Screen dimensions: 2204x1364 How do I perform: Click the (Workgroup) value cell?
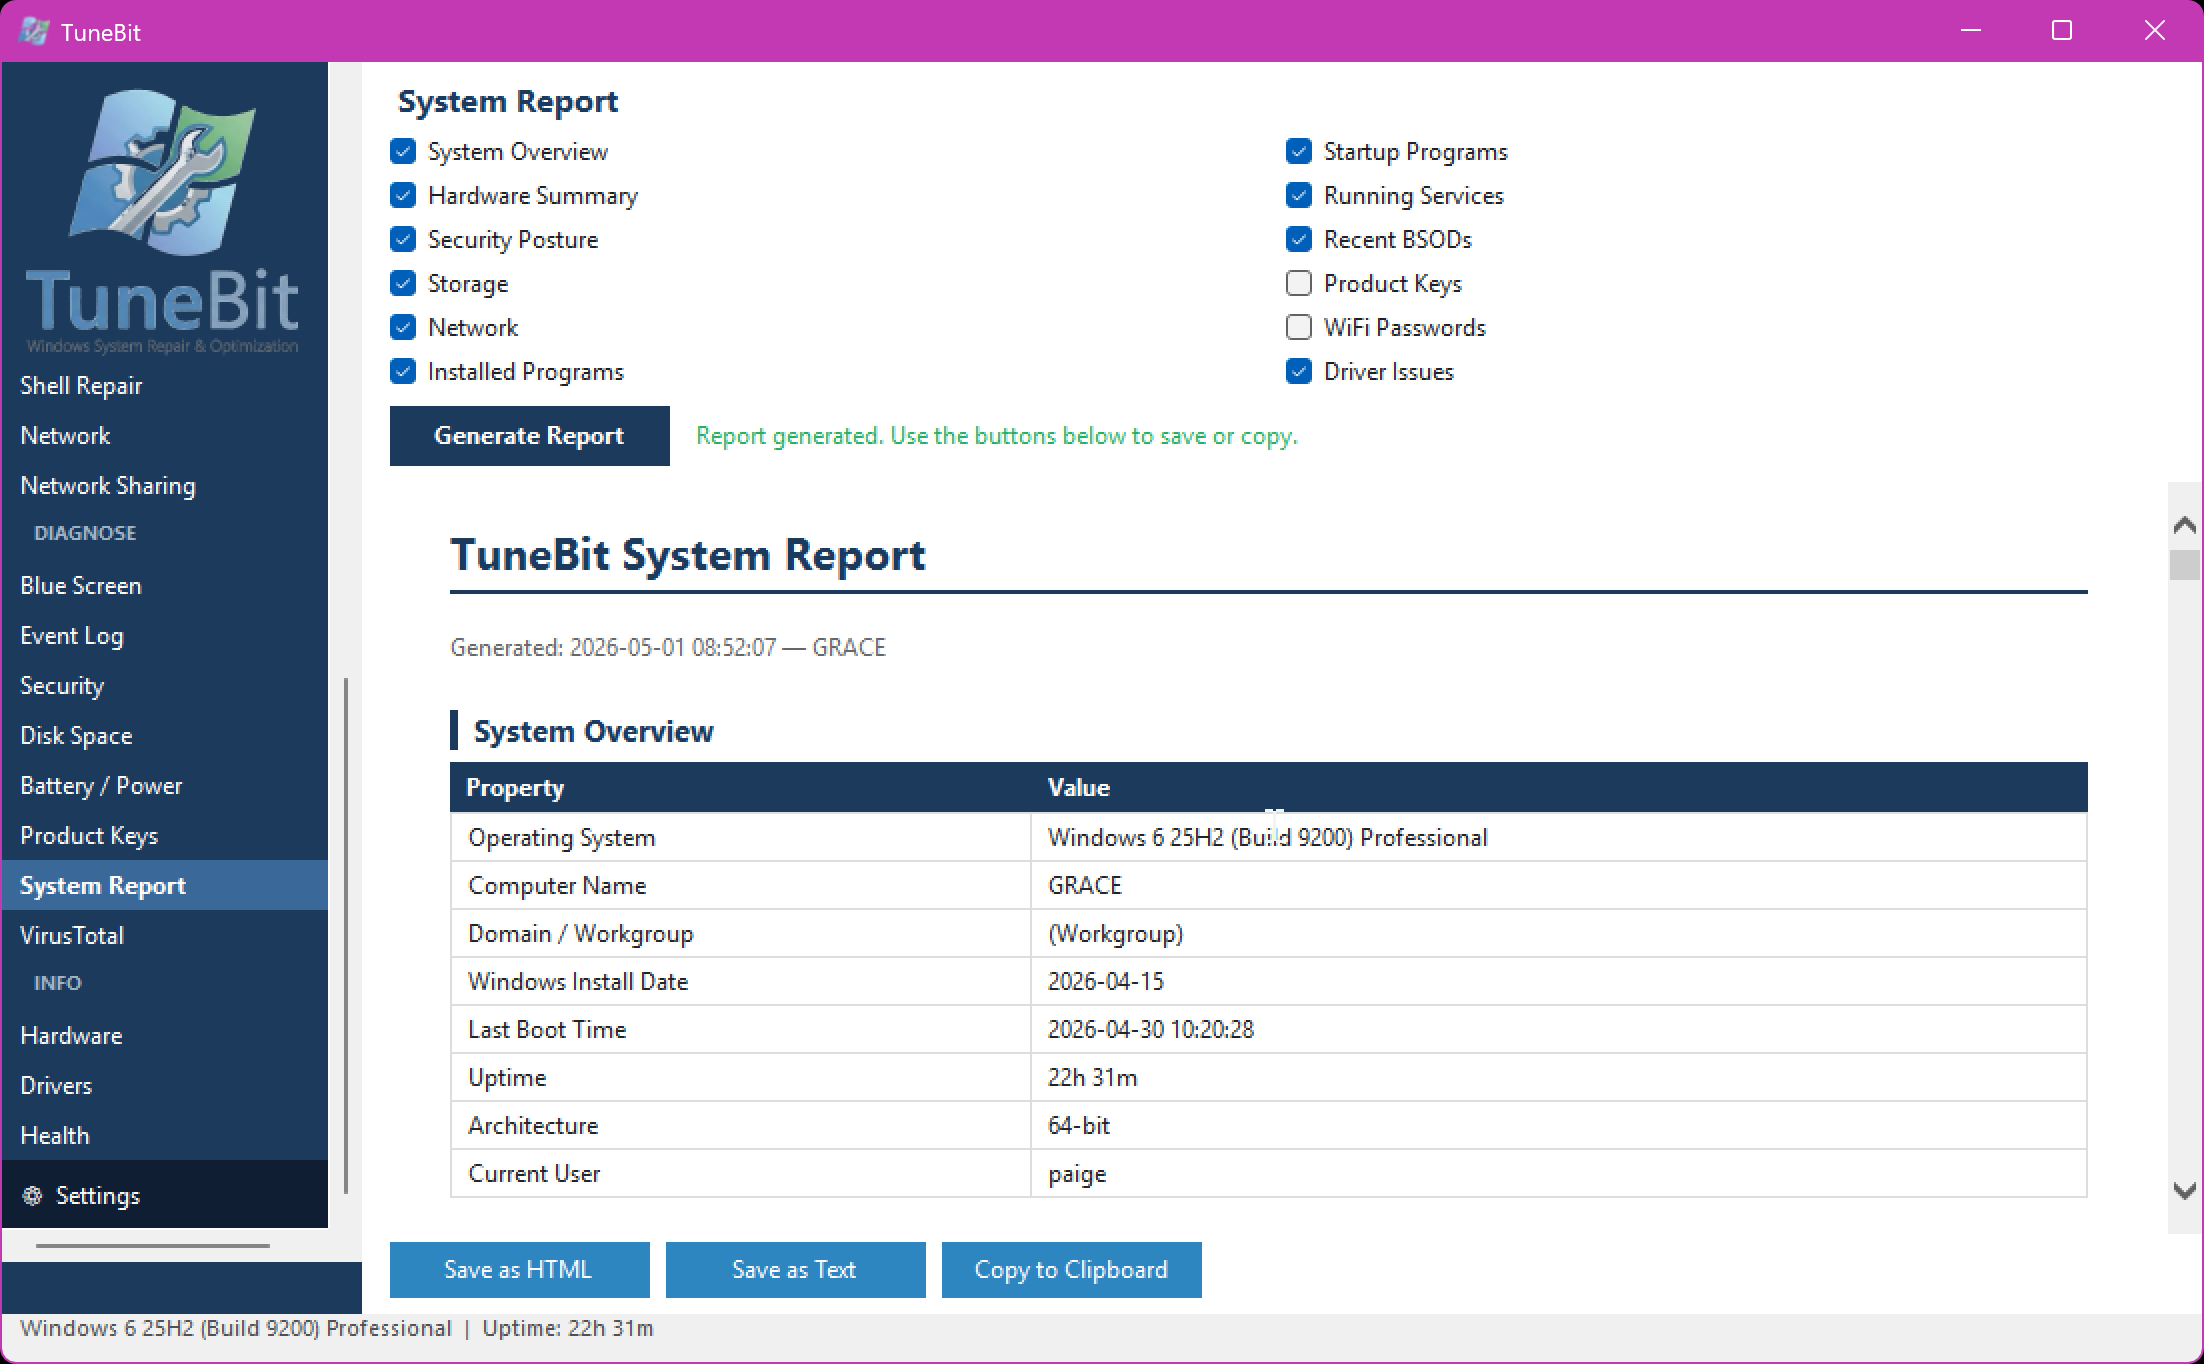1559,933
